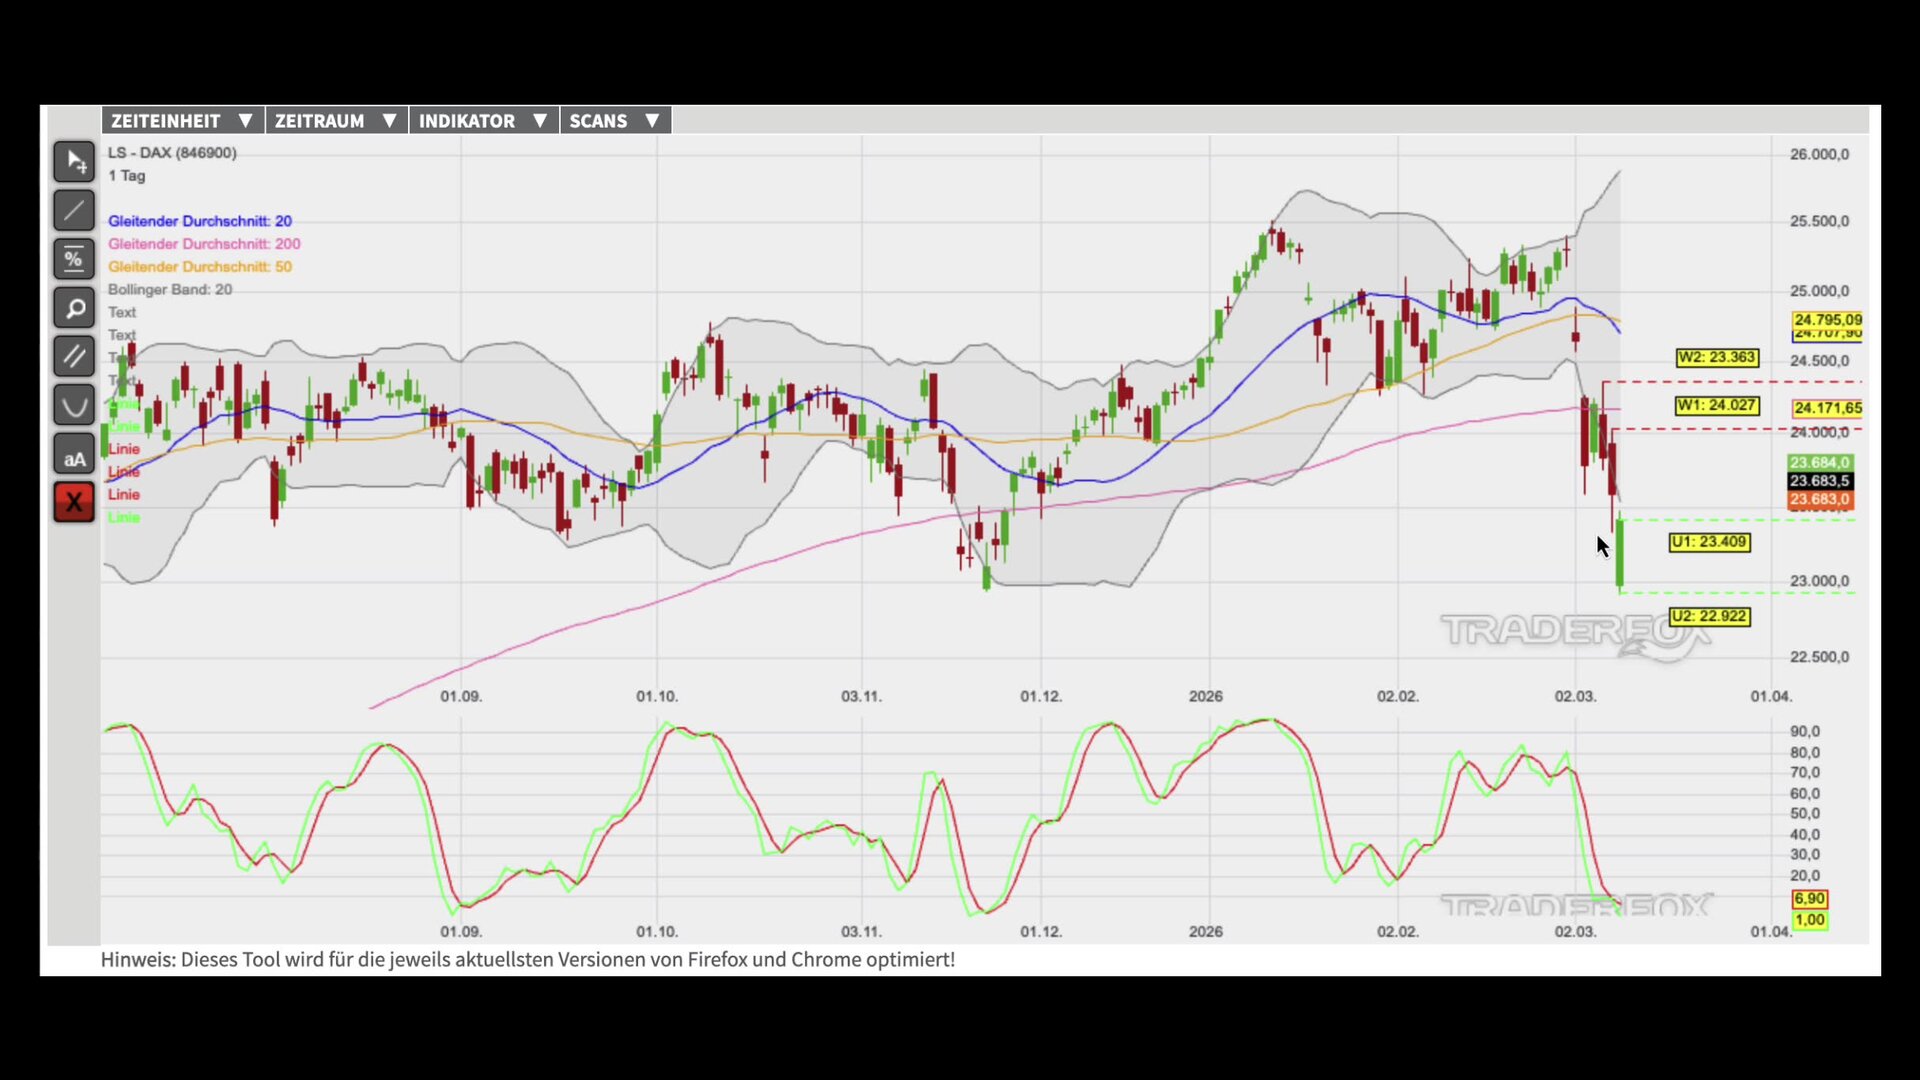
Task: Select the U1: 23.409 support label
Action: pyautogui.click(x=1709, y=542)
